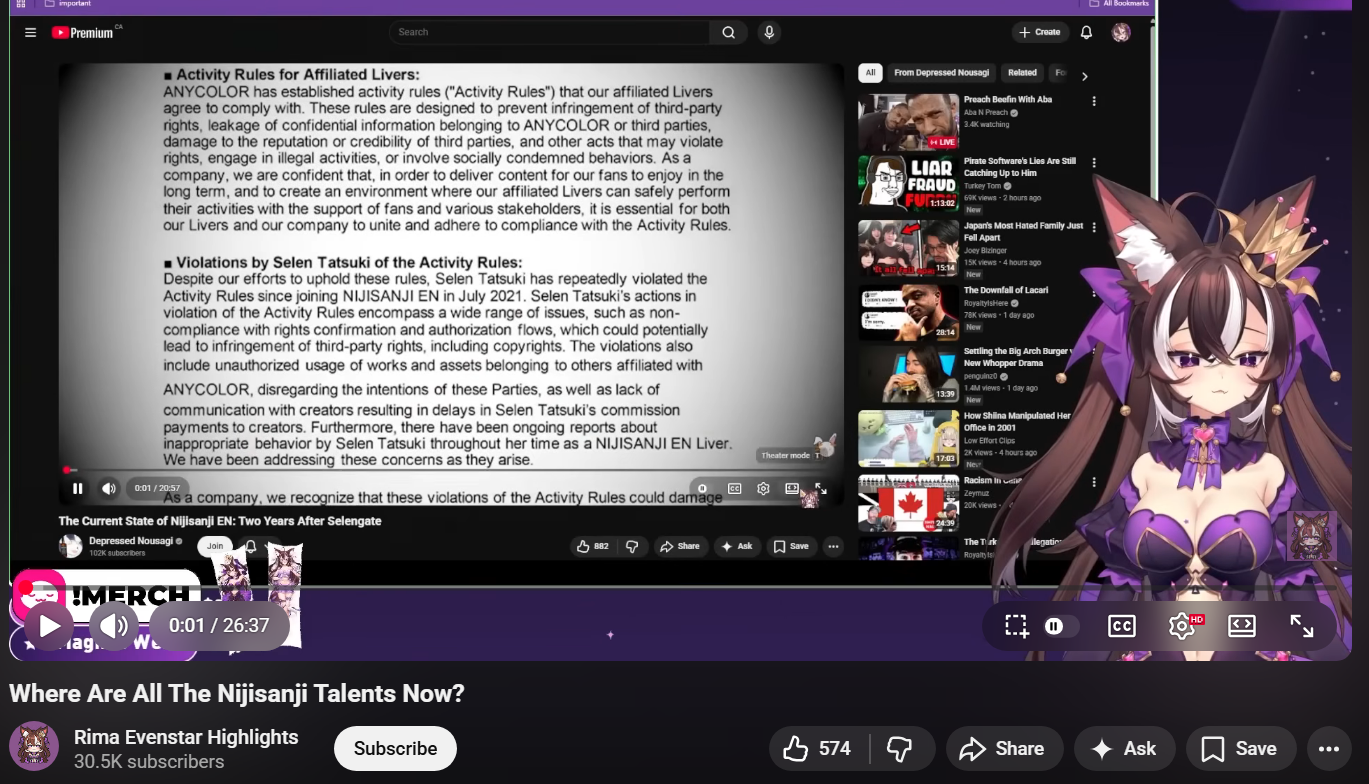
Task: Open the account avatar in embedded header
Action: click(1121, 32)
